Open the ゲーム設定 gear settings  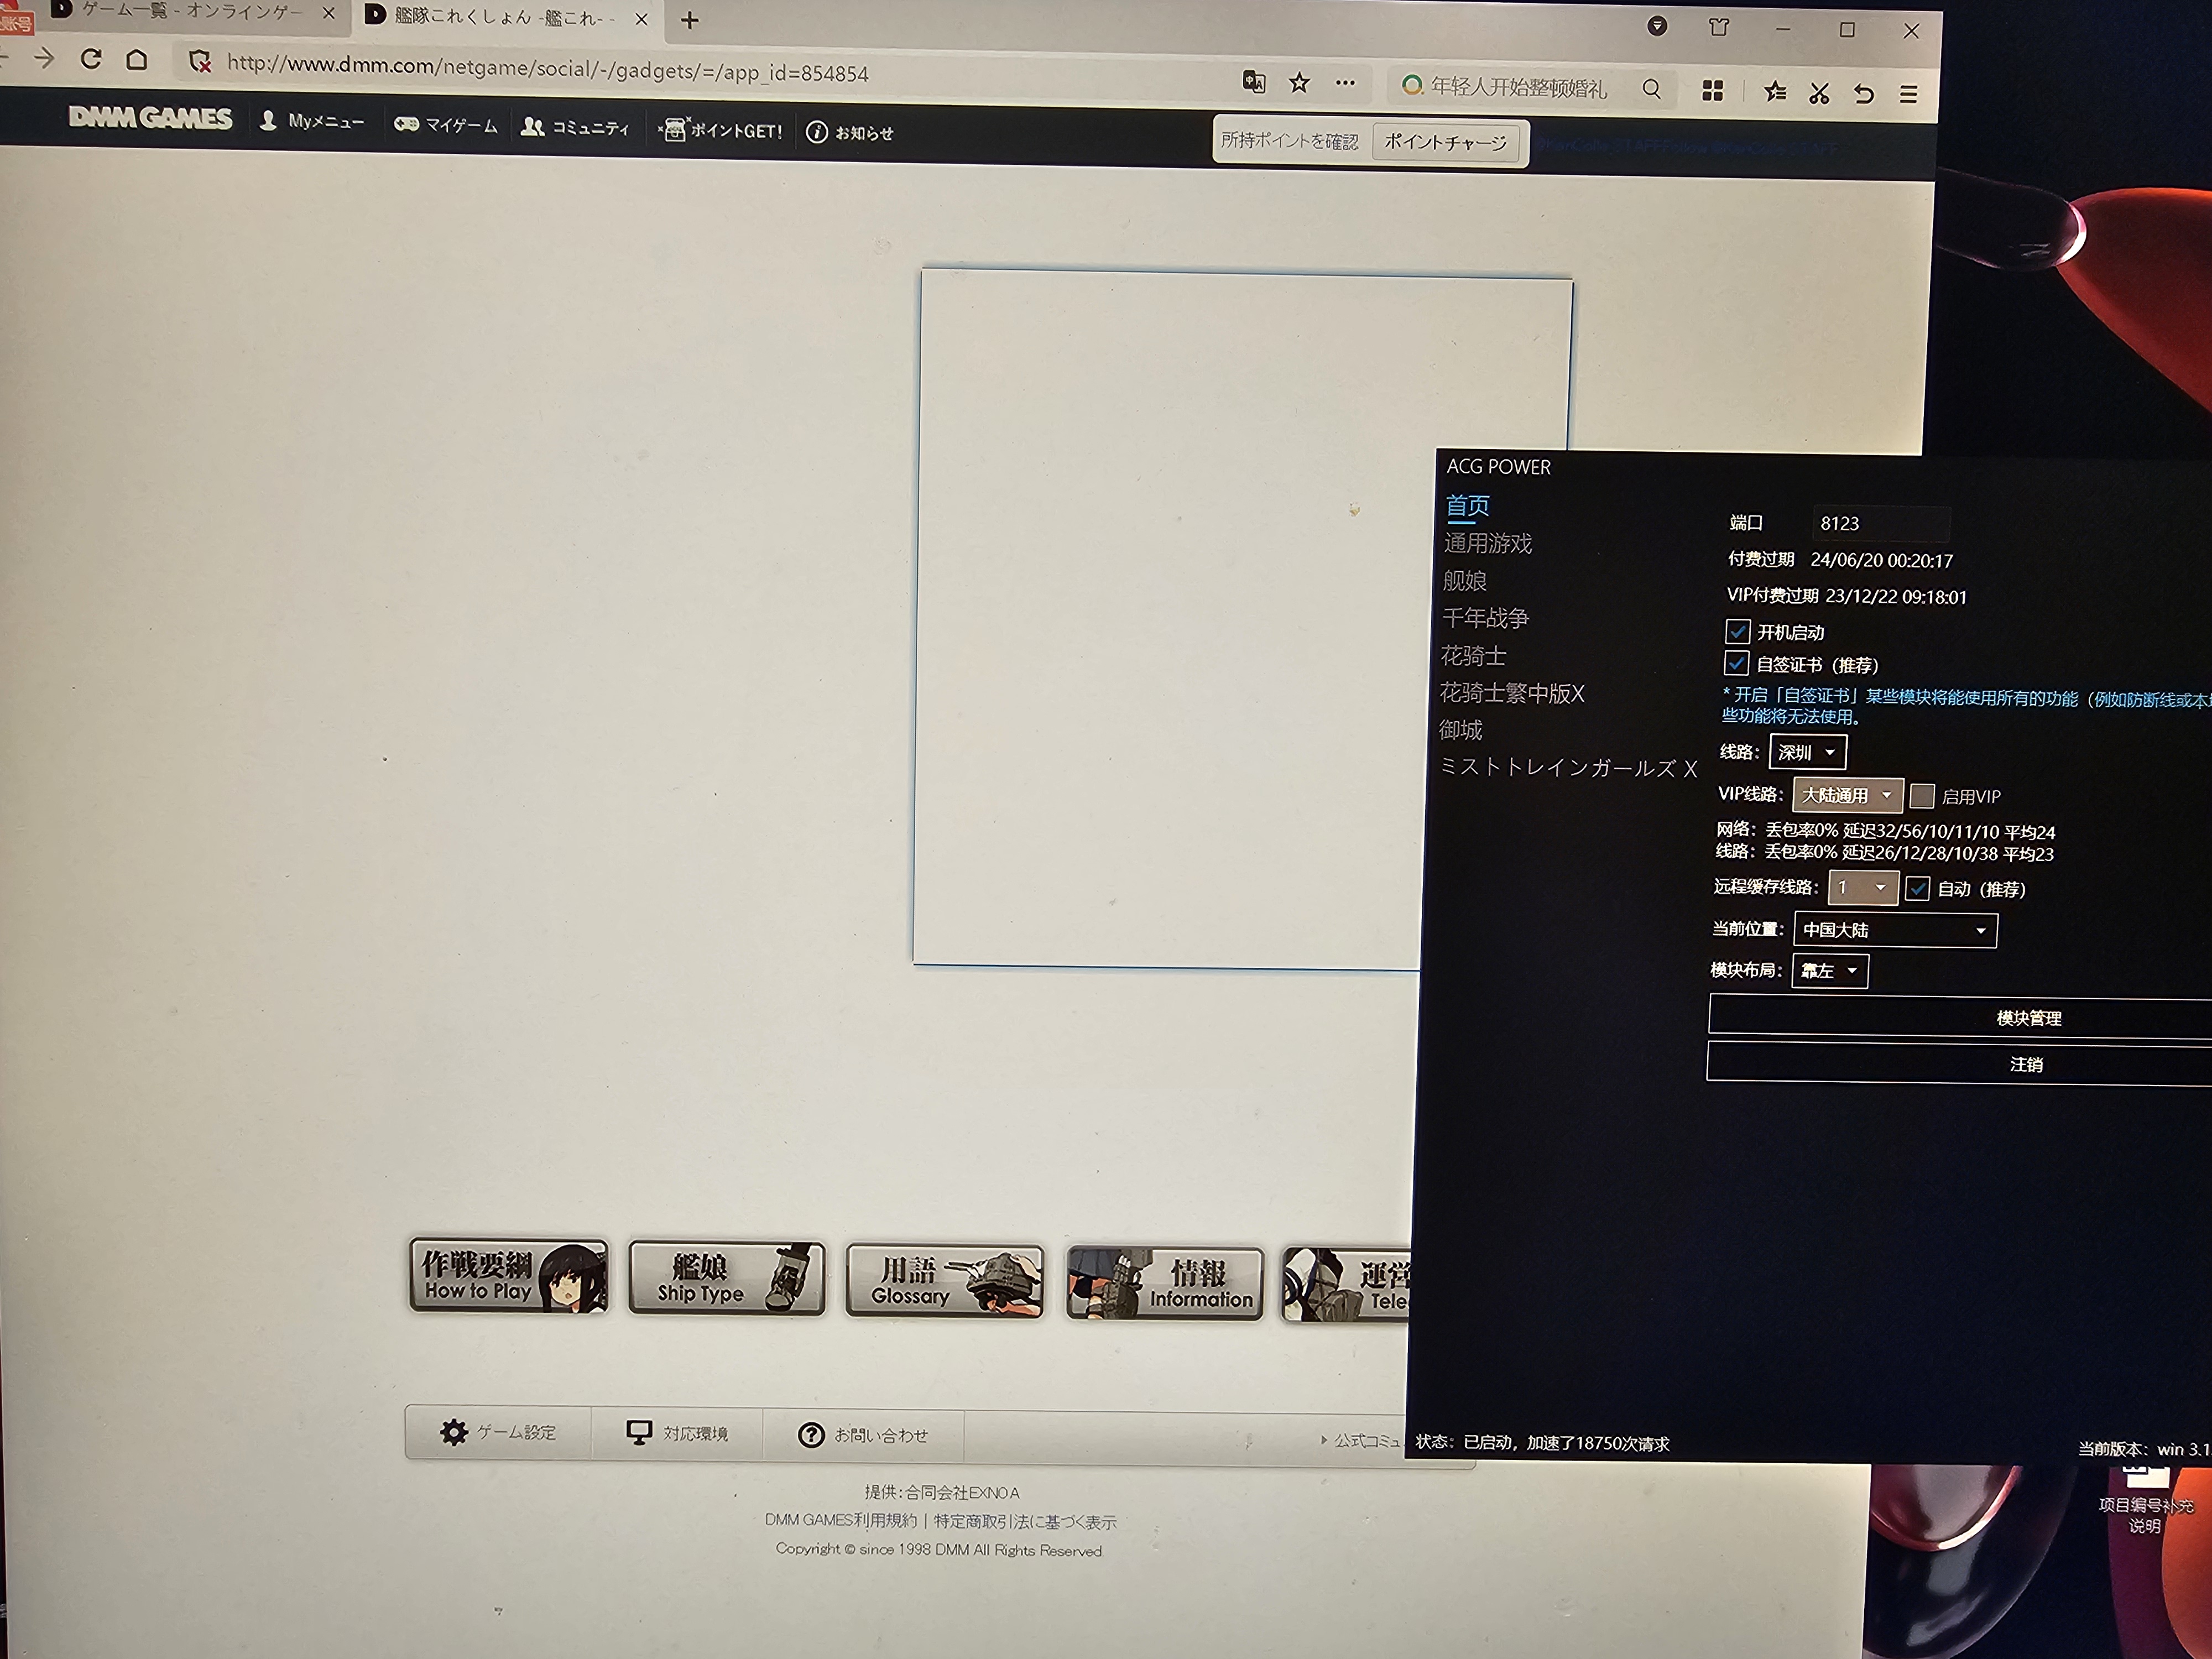[x=497, y=1432]
